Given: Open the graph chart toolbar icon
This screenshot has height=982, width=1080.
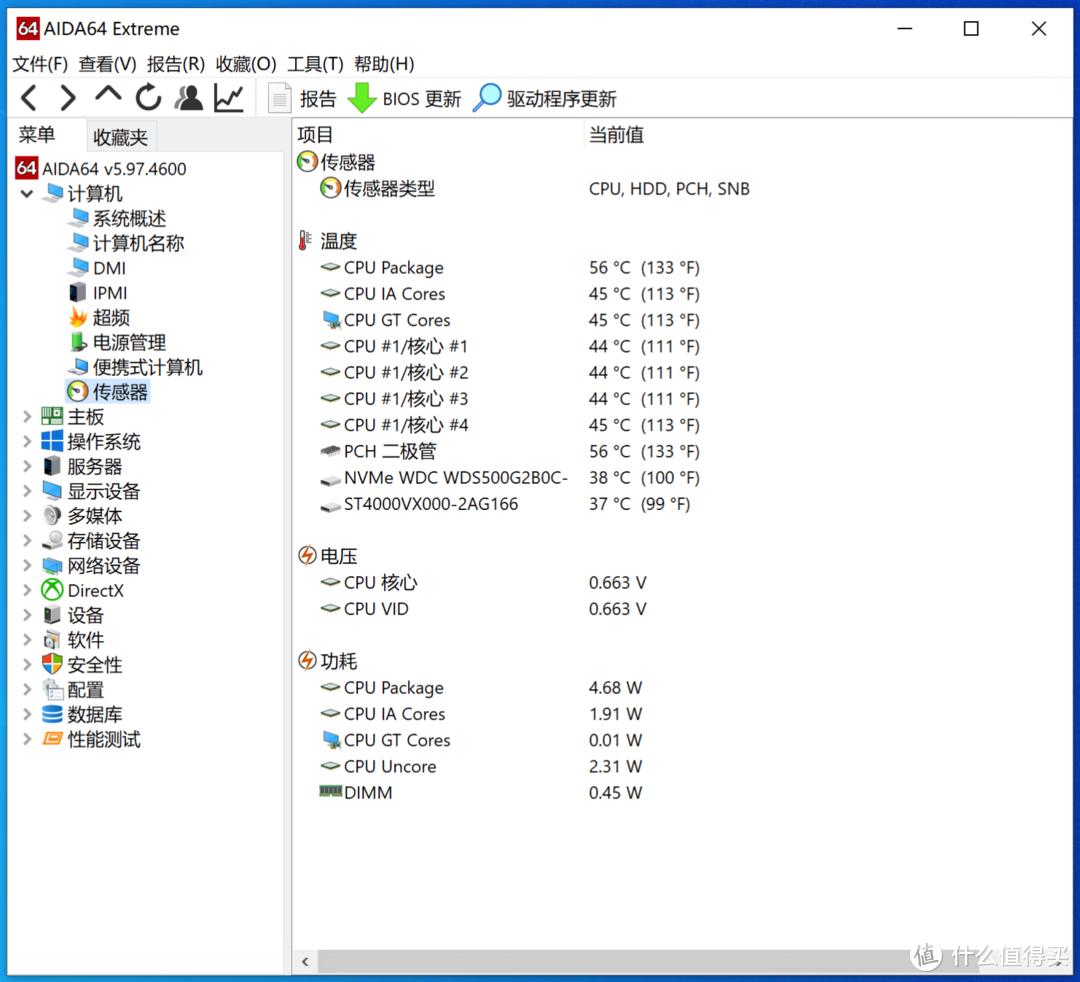Looking at the screenshot, I should (229, 98).
